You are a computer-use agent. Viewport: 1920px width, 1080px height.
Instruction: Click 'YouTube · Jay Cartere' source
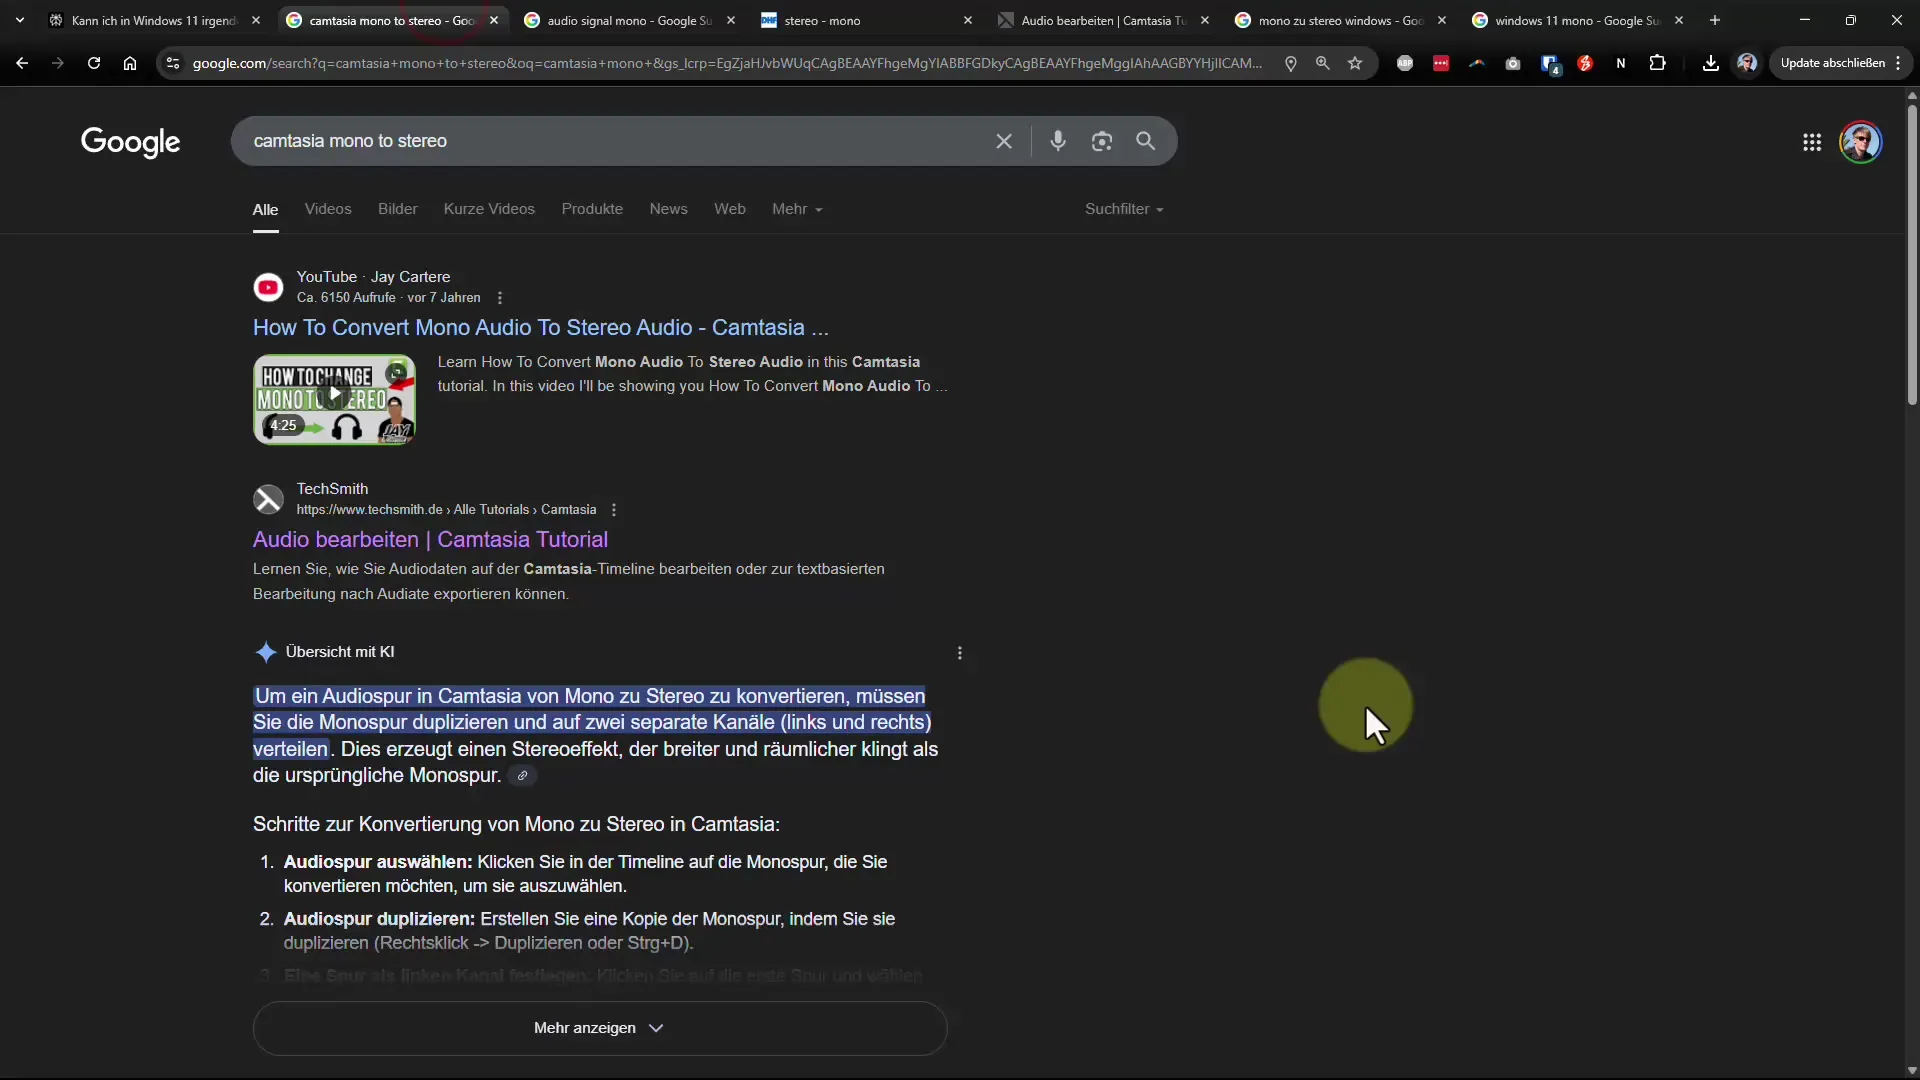[x=373, y=277]
